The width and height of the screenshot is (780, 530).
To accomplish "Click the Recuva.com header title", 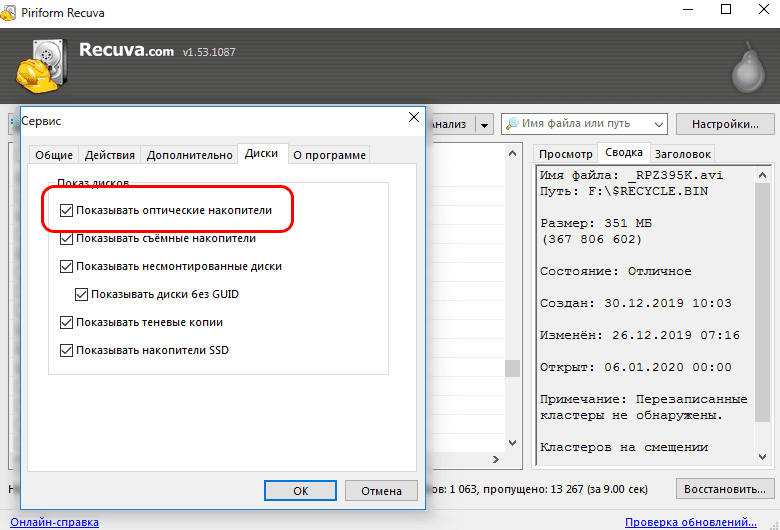I will (x=126, y=50).
